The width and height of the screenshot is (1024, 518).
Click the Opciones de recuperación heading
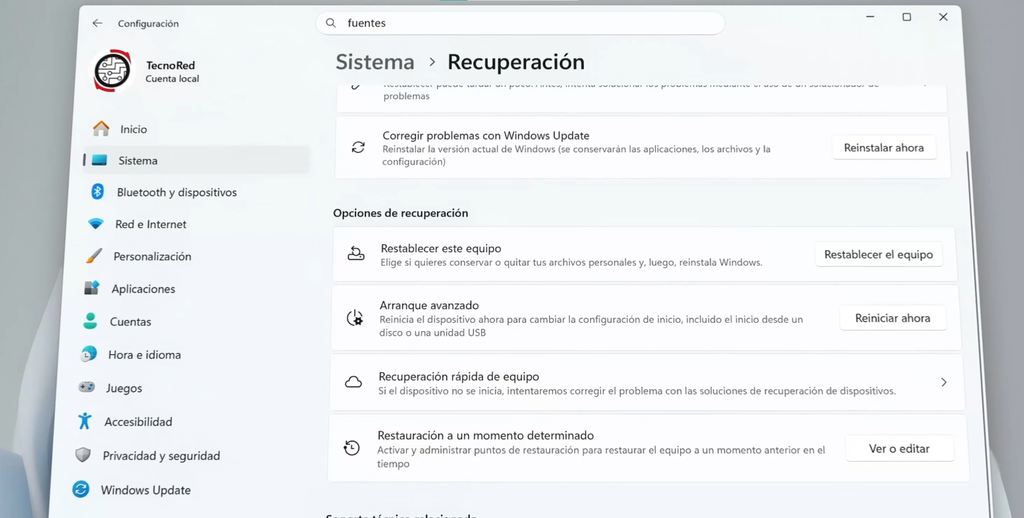(400, 213)
